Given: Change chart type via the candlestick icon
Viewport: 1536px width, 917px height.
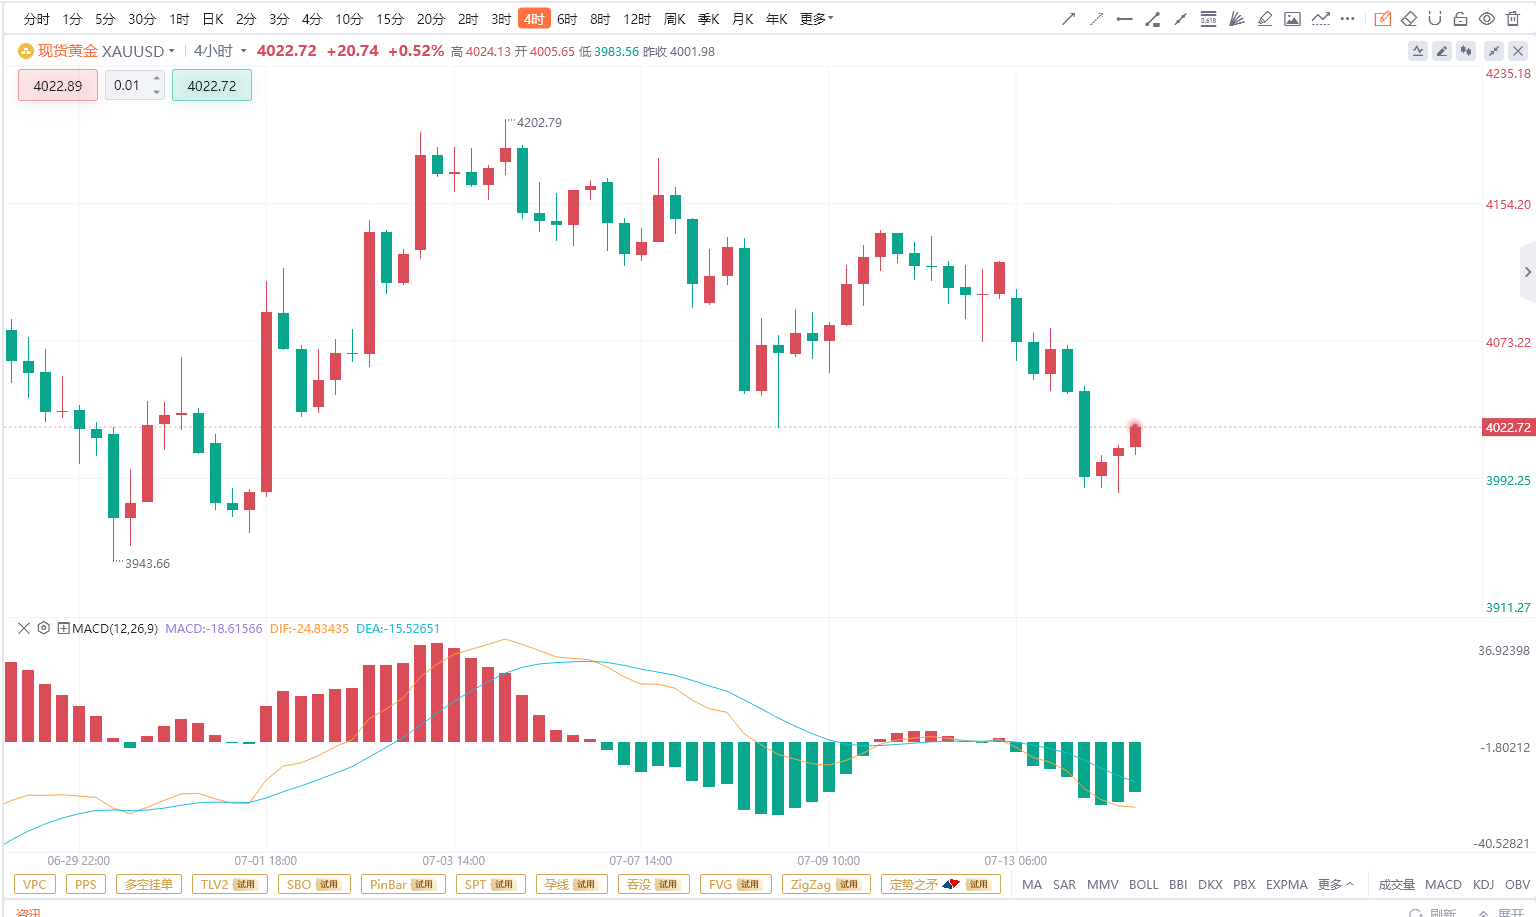Looking at the screenshot, I should coord(1467,51).
